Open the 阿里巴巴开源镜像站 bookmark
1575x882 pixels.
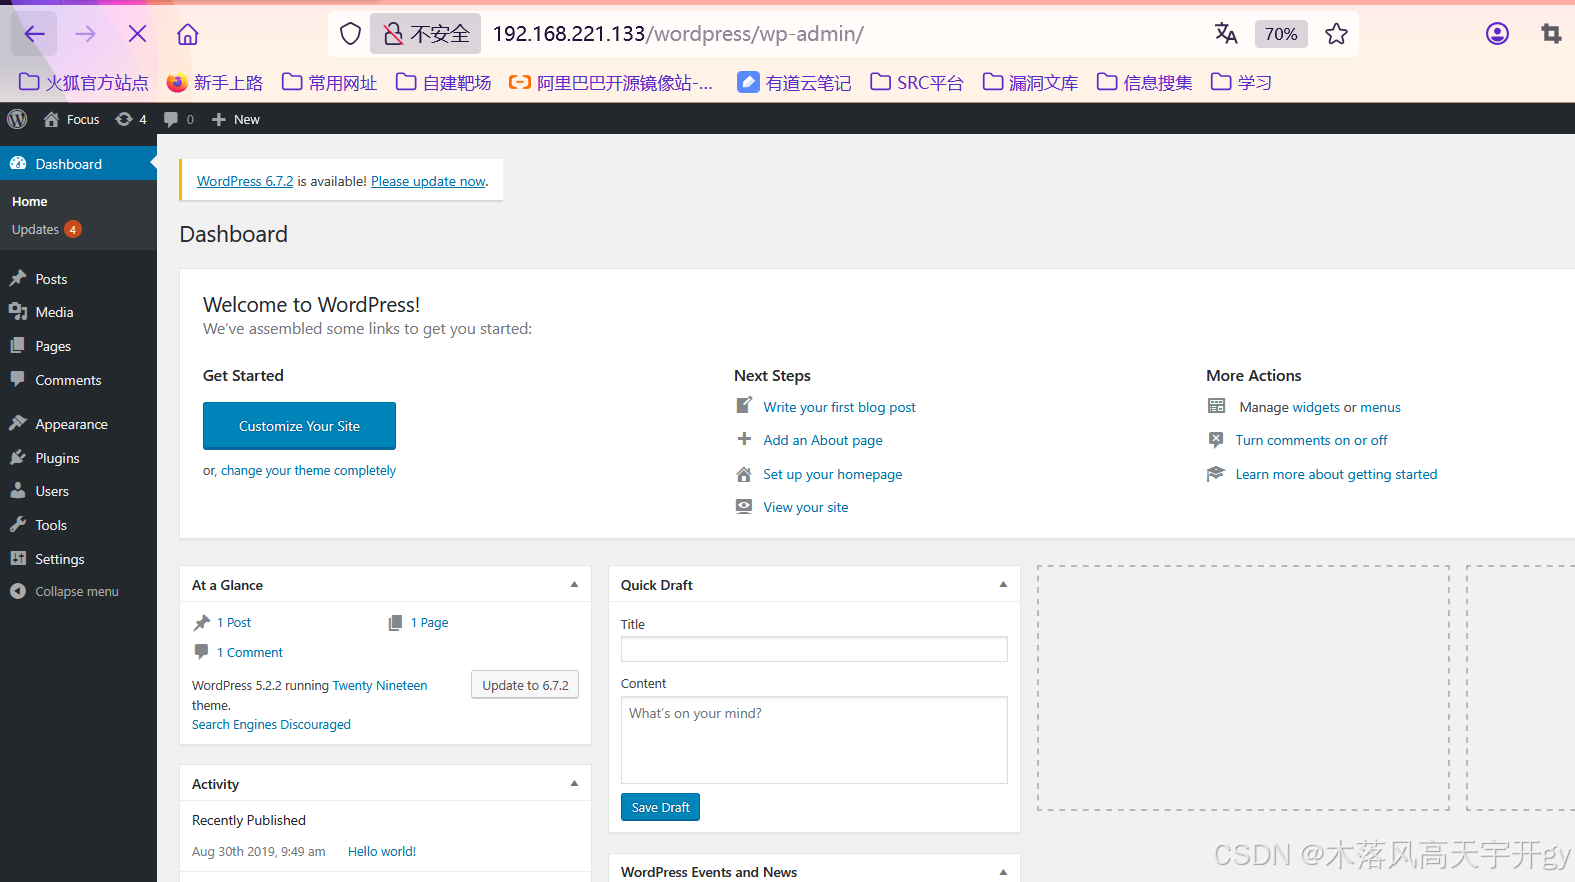click(x=611, y=82)
